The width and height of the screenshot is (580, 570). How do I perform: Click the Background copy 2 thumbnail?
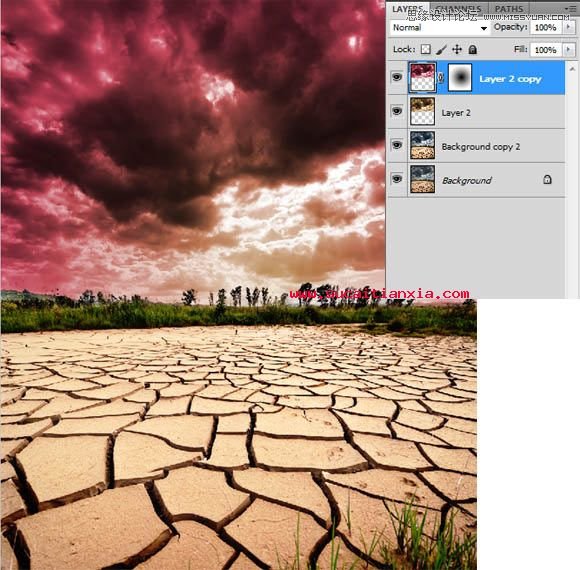pos(422,145)
